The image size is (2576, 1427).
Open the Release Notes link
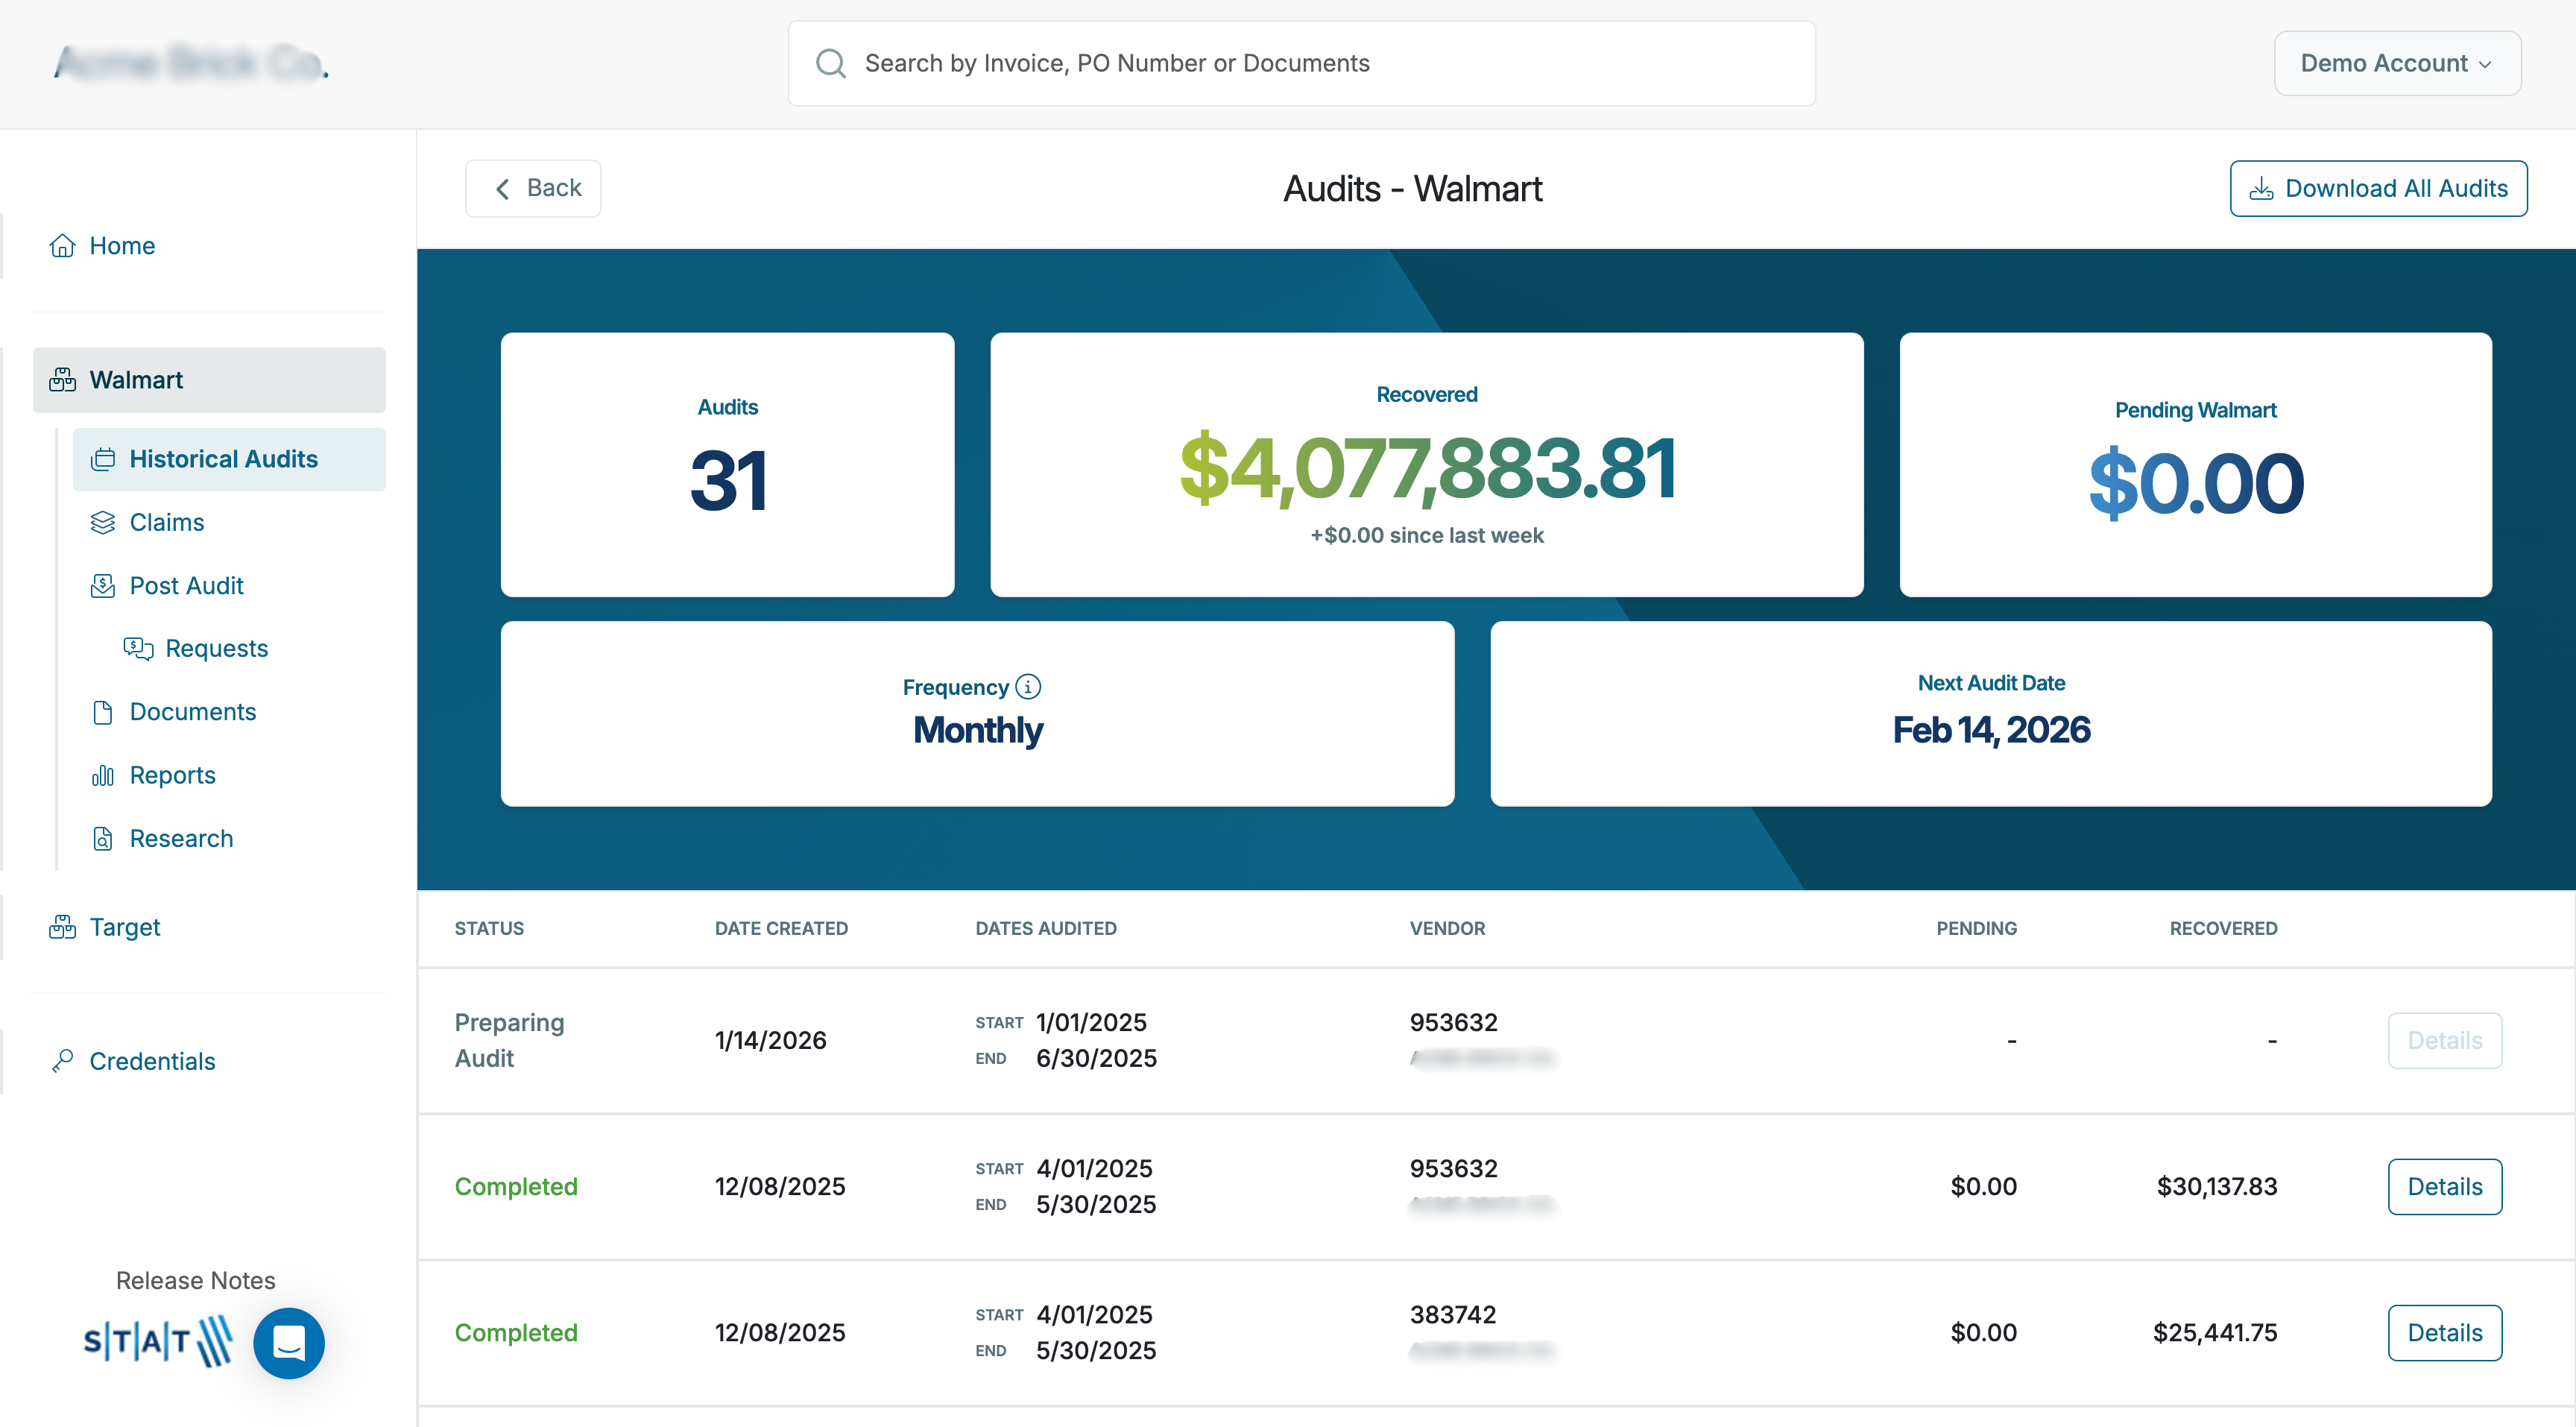(195, 1281)
